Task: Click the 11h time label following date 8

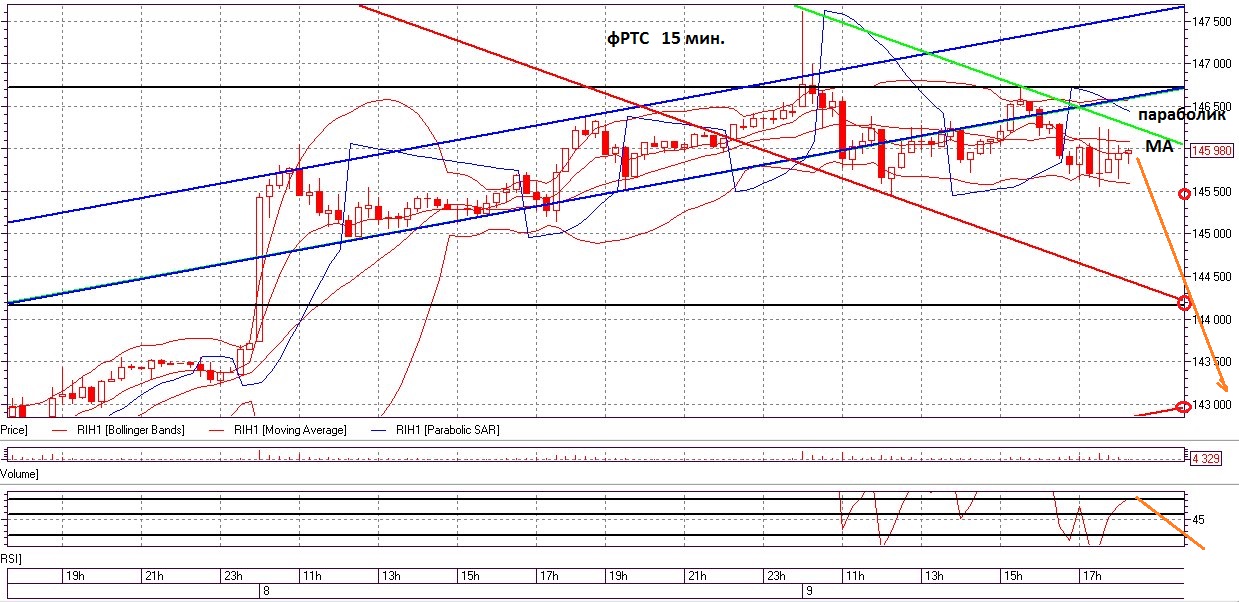Action: point(312,576)
